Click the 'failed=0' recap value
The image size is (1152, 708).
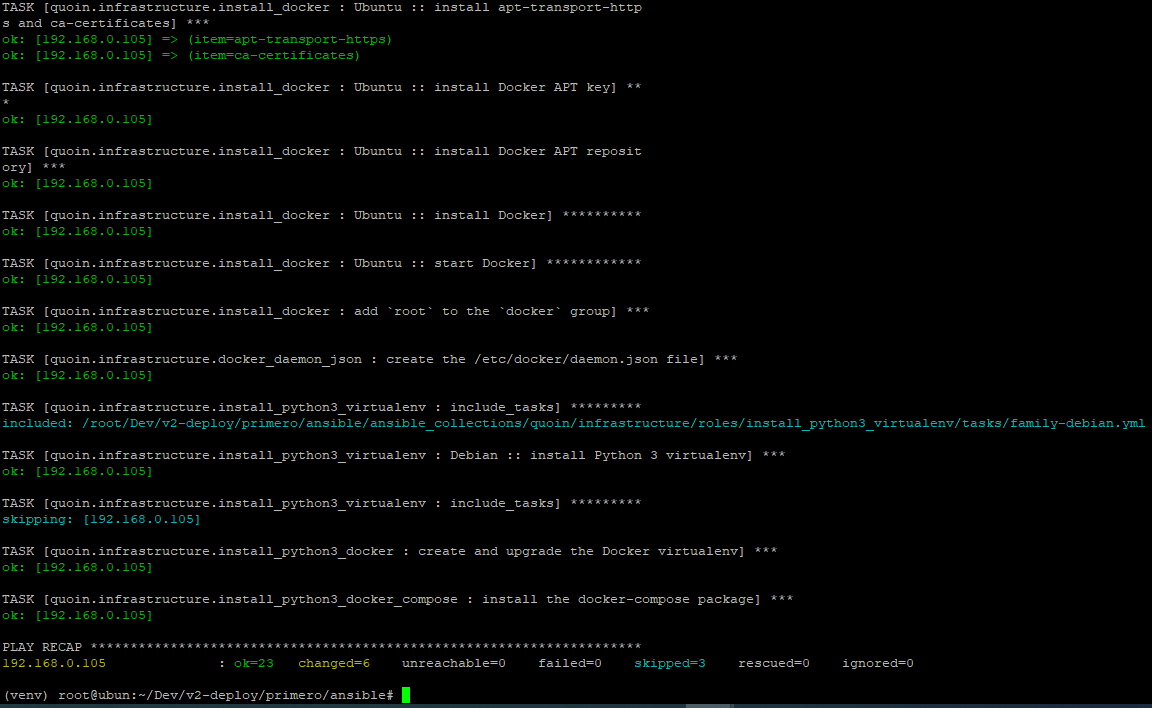click(x=569, y=663)
